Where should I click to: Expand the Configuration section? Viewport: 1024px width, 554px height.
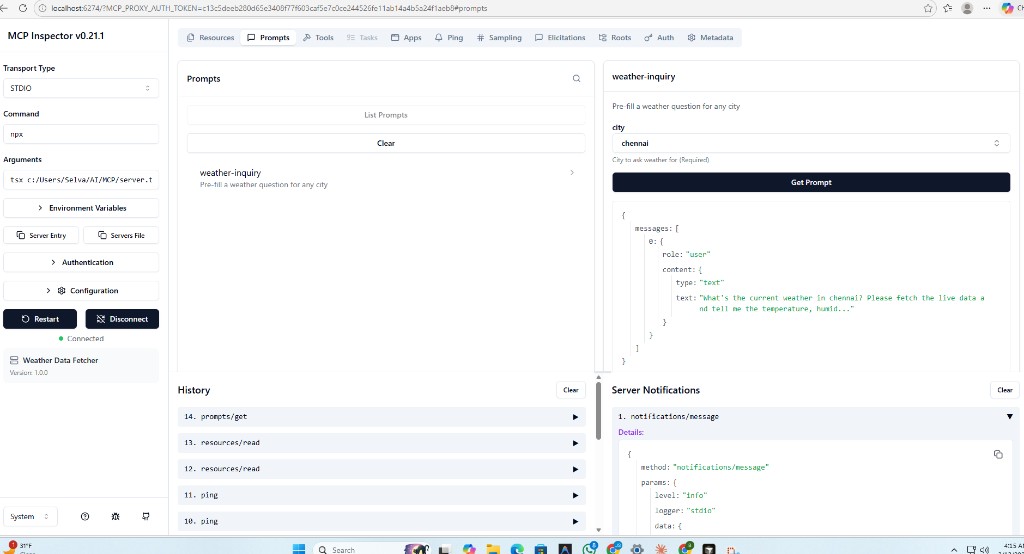click(x=81, y=291)
